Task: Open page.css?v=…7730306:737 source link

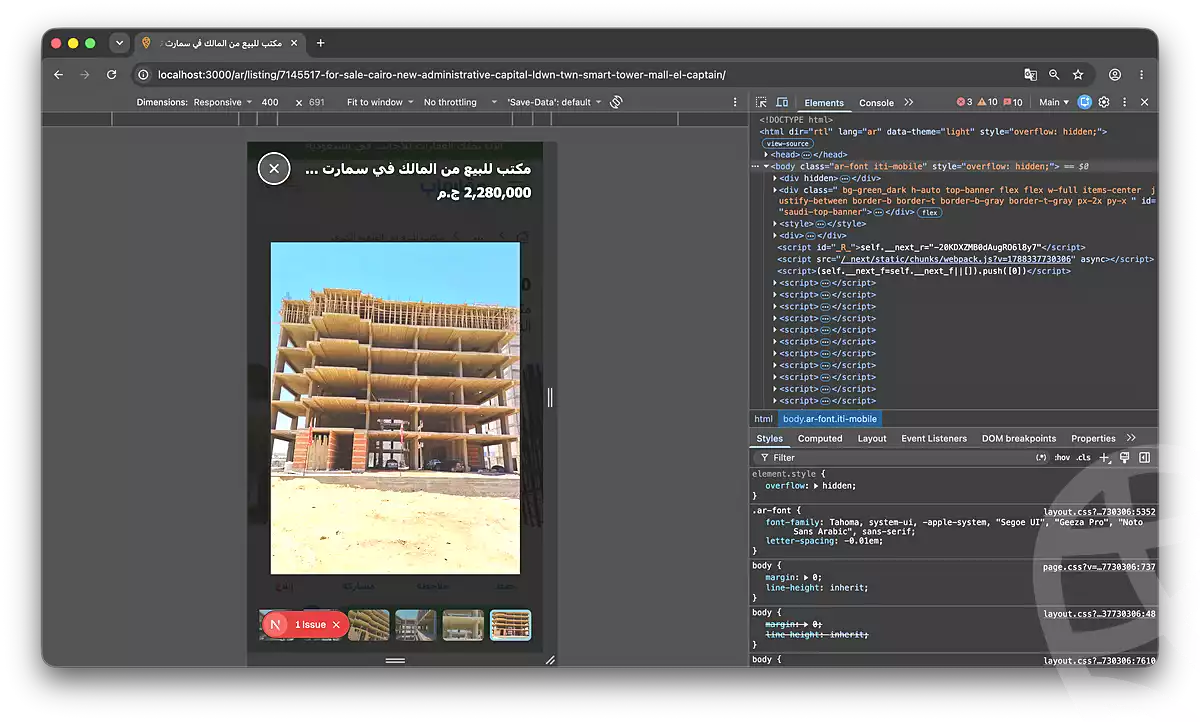Action: pos(1099,566)
